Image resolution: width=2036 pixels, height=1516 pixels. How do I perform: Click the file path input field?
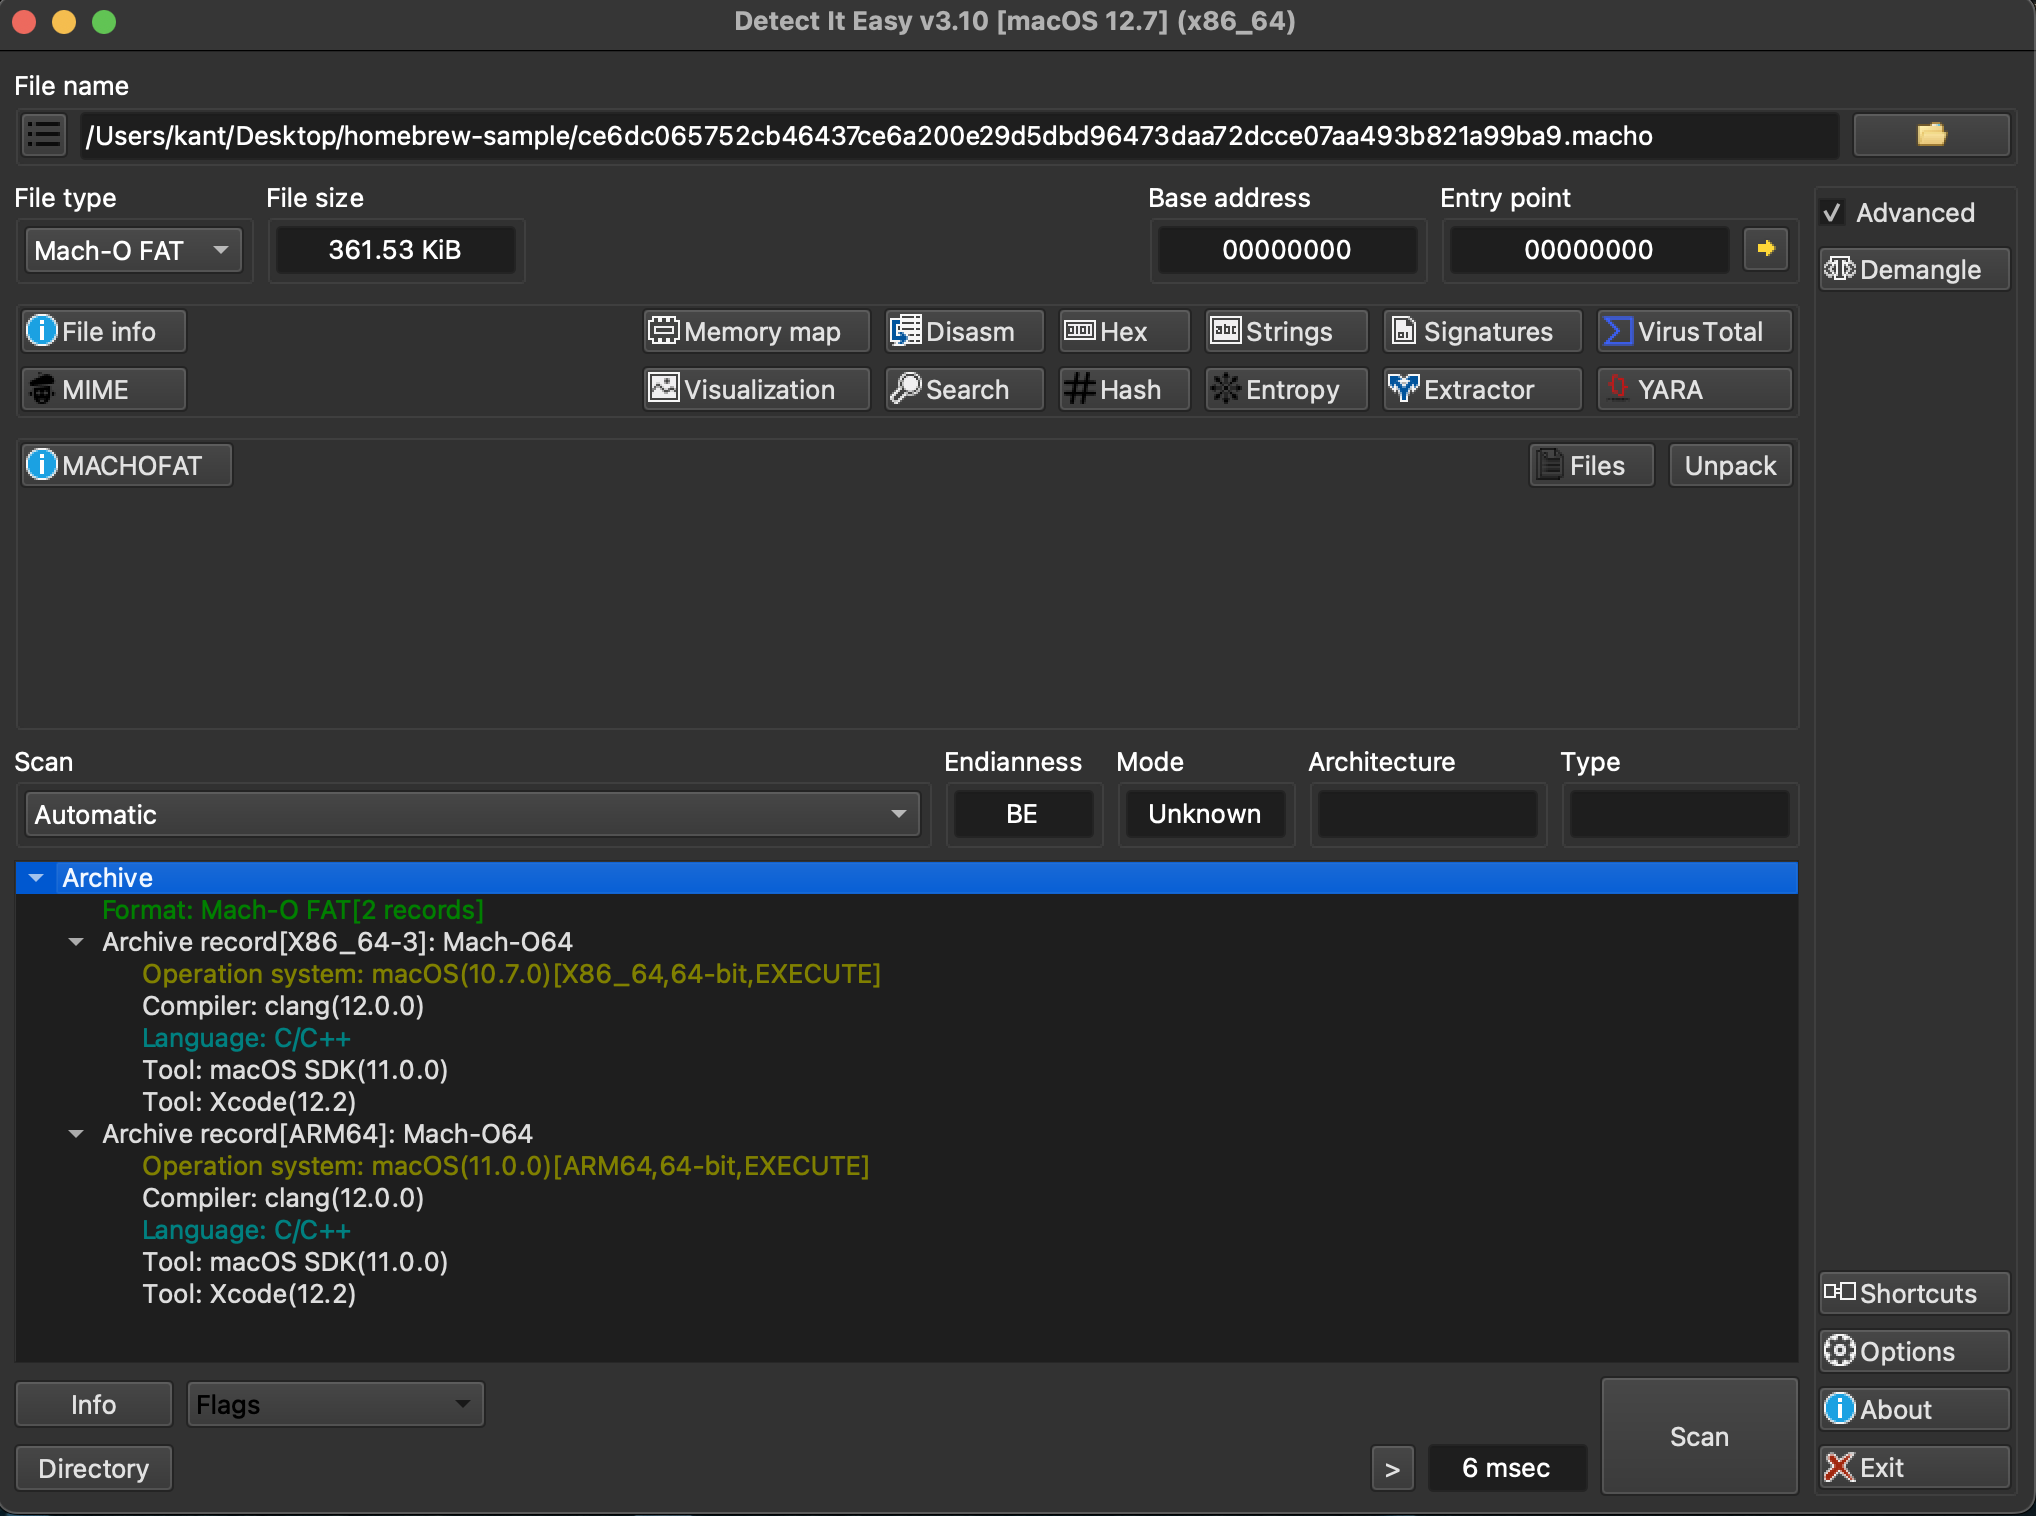tap(958, 135)
